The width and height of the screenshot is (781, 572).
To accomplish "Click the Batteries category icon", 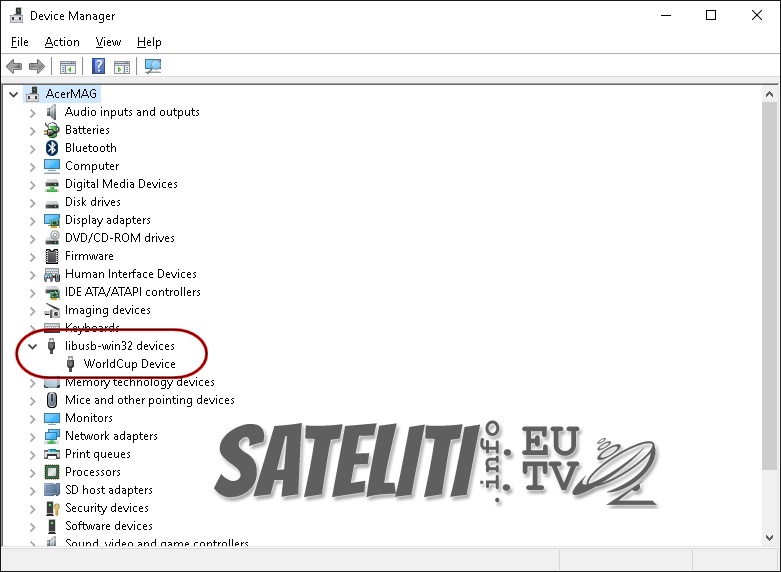I will point(52,130).
